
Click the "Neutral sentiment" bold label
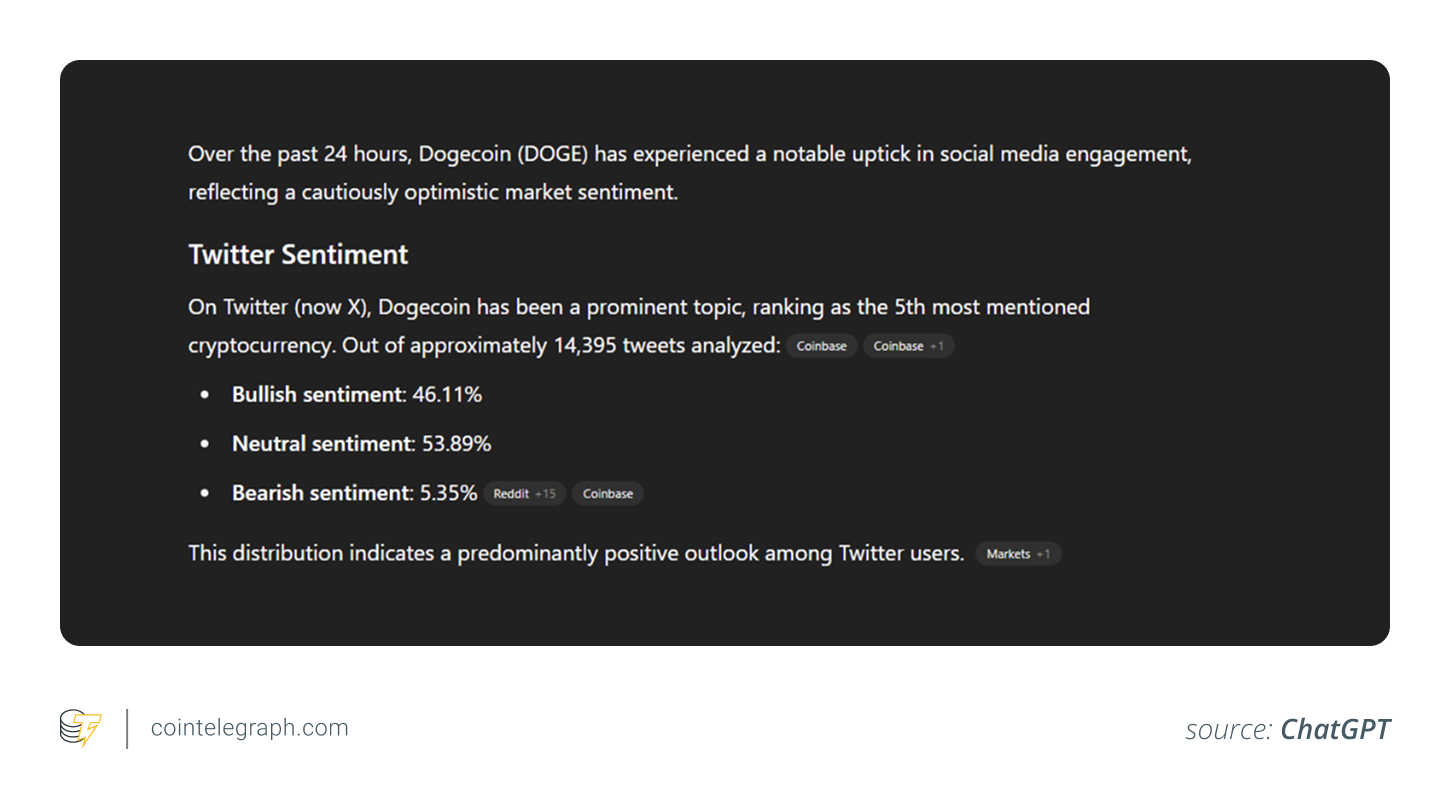click(322, 444)
